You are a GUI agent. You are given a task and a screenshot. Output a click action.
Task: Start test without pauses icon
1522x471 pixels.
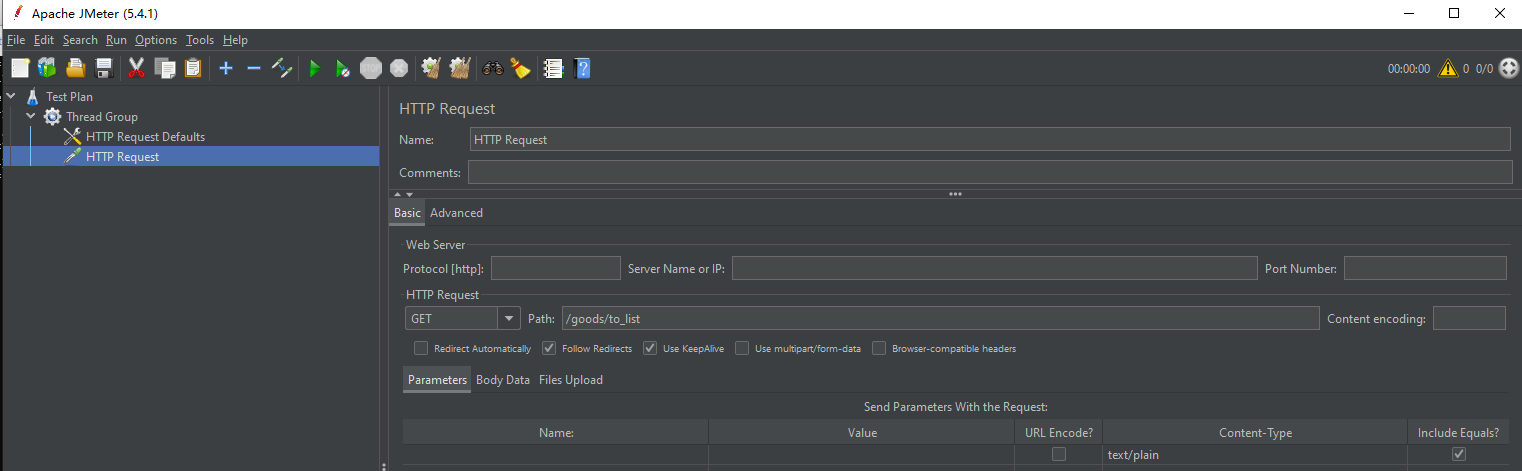point(342,68)
